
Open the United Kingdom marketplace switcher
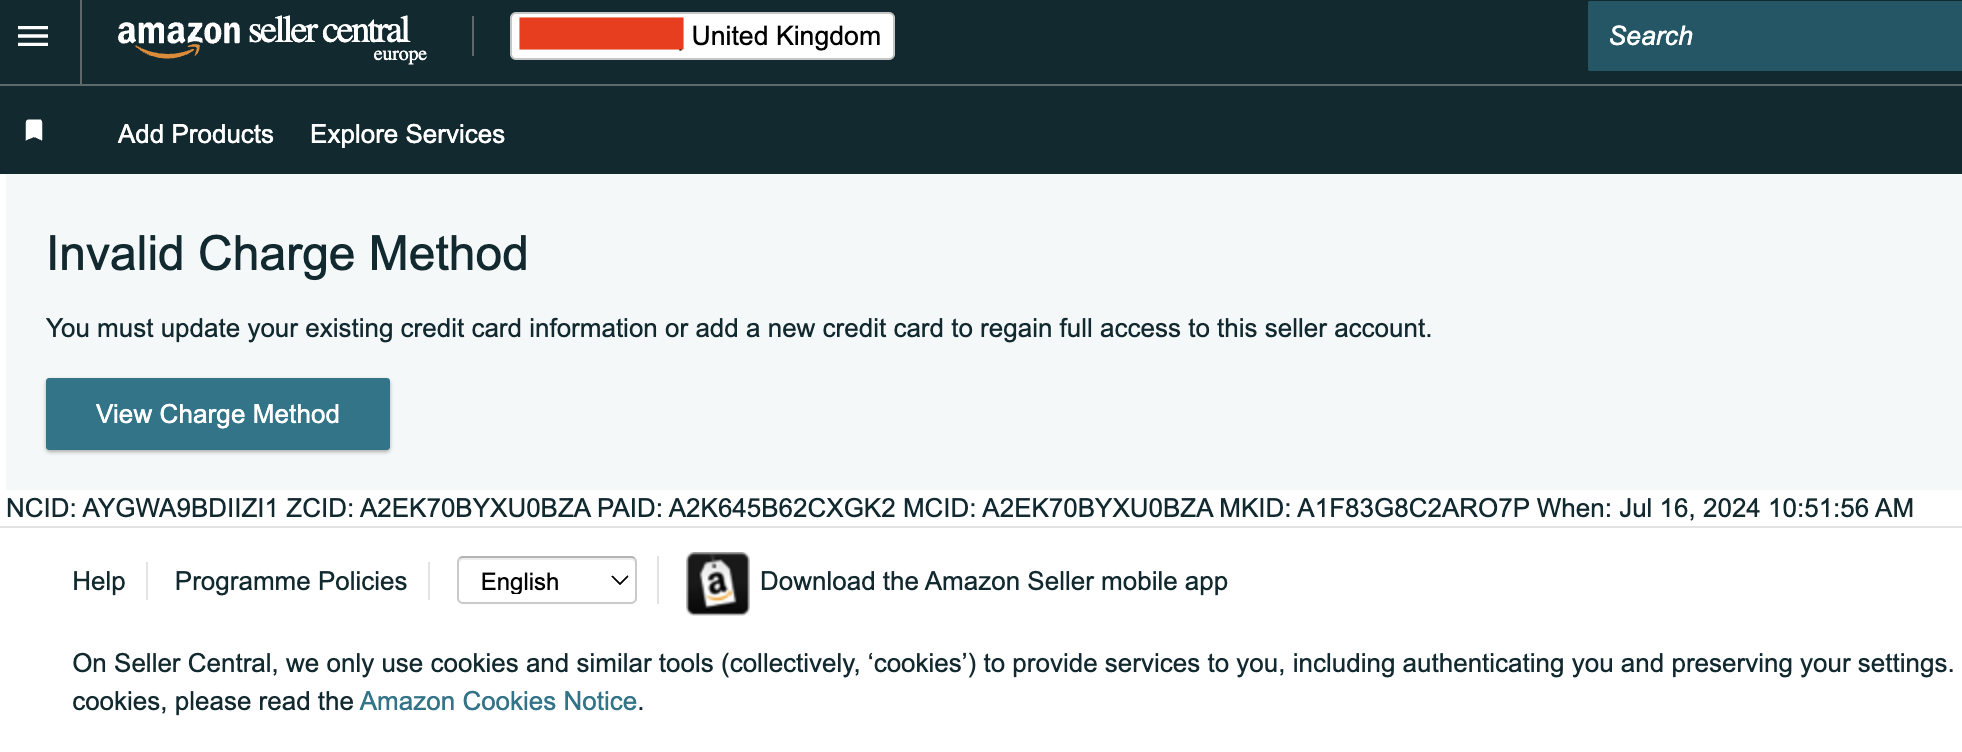coord(702,36)
